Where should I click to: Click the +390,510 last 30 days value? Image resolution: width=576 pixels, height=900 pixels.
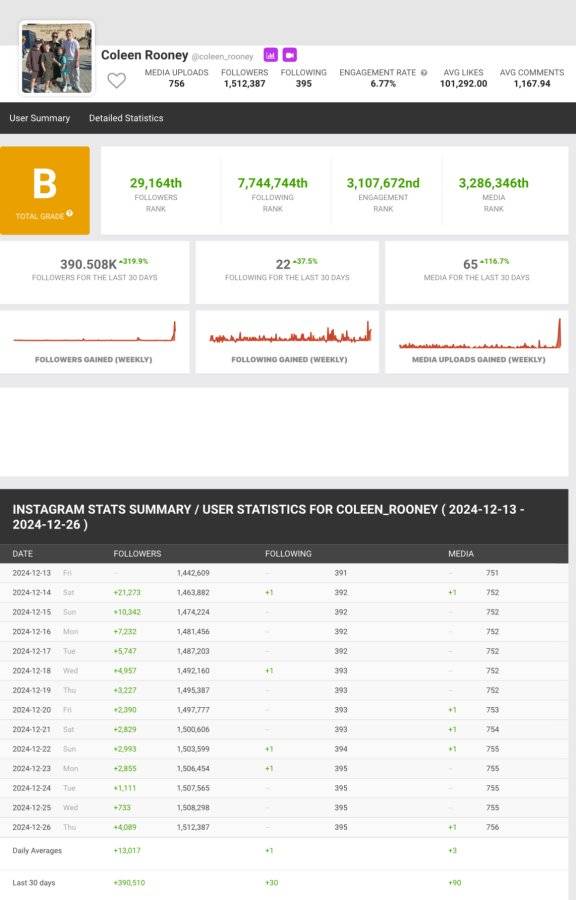point(129,883)
